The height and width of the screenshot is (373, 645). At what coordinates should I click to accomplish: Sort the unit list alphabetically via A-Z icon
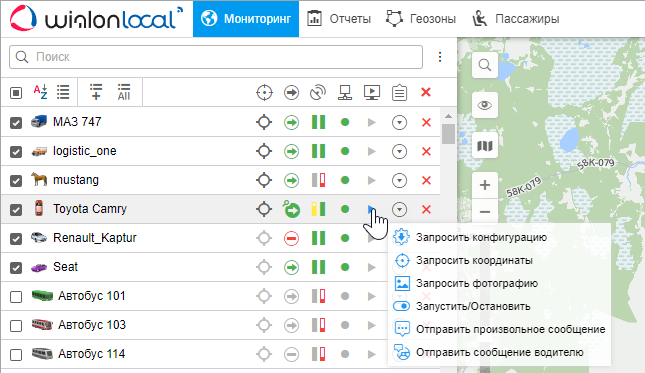point(40,92)
